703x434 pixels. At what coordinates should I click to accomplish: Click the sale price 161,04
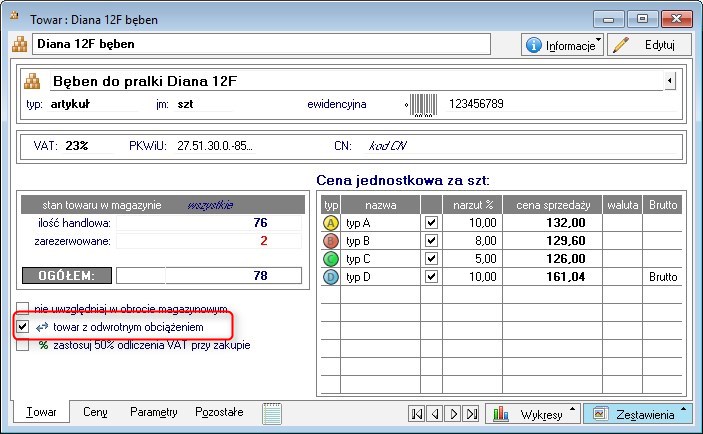[x=566, y=277]
